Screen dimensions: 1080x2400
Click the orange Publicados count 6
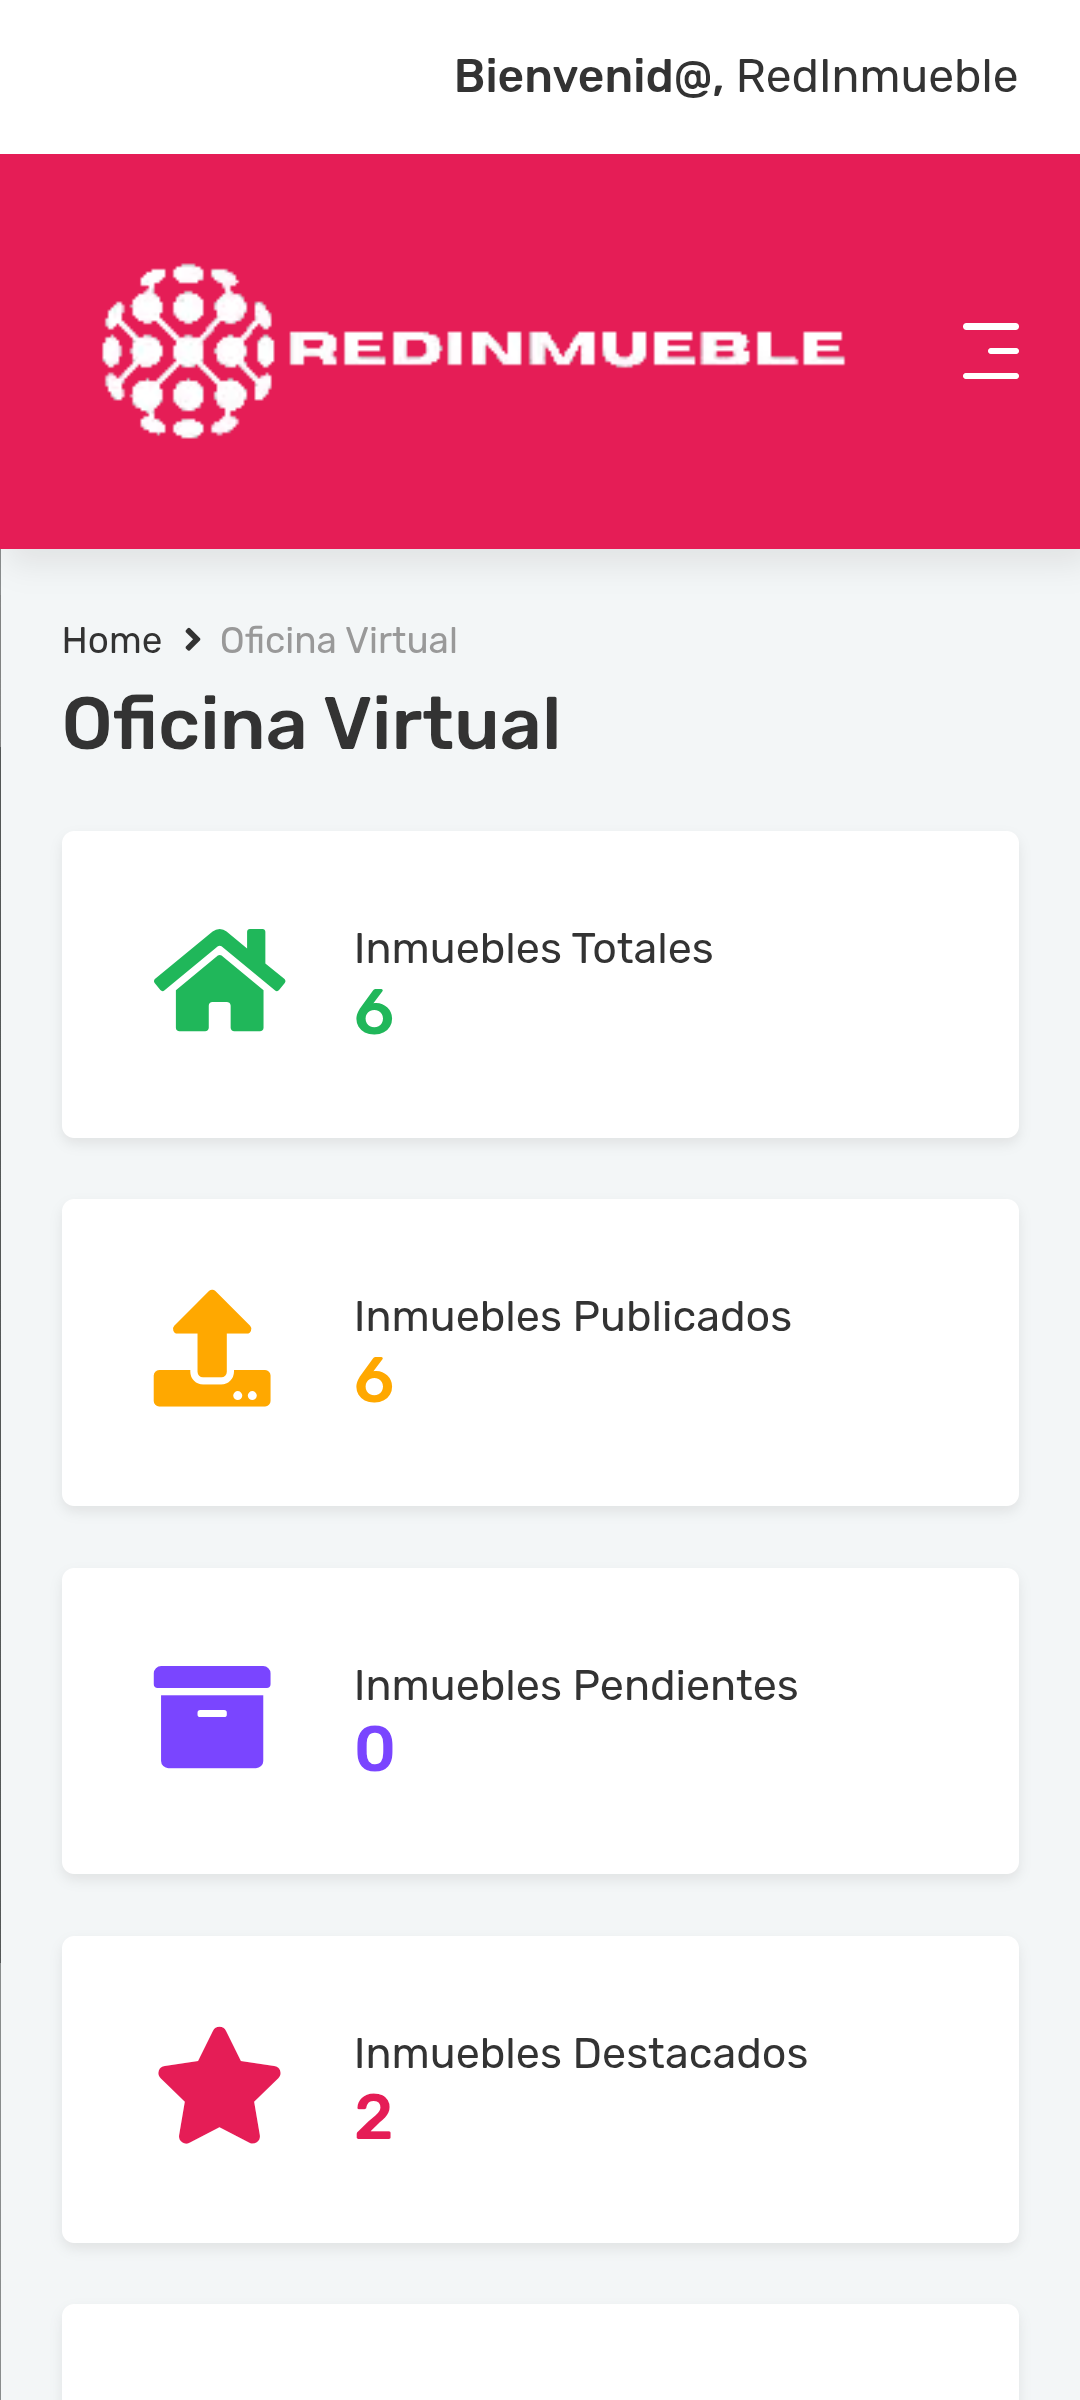click(x=374, y=1380)
